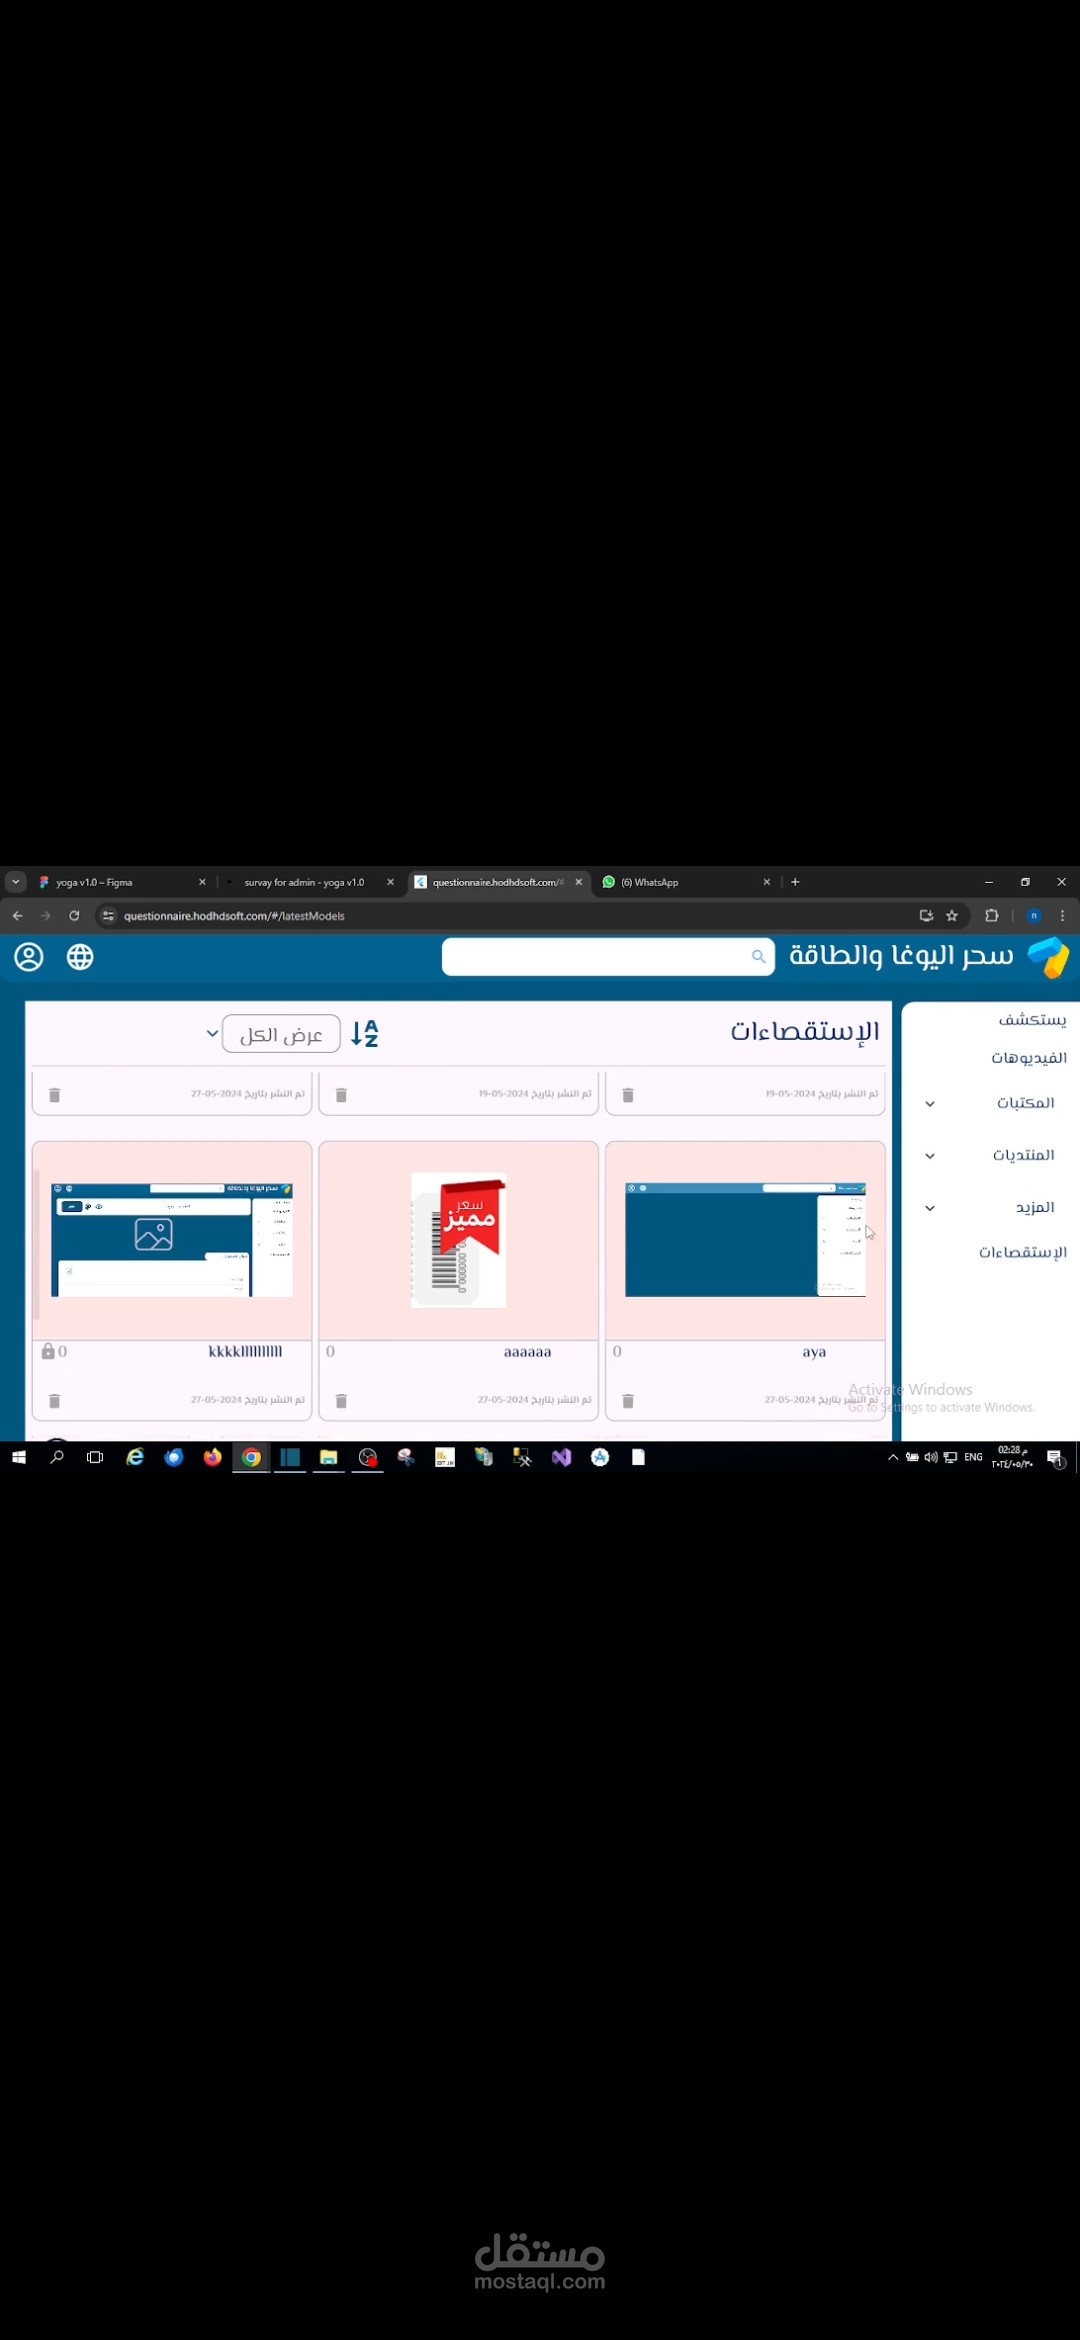Open يستكشف in the sidebar
This screenshot has height=2340, width=1080.
[1032, 1020]
